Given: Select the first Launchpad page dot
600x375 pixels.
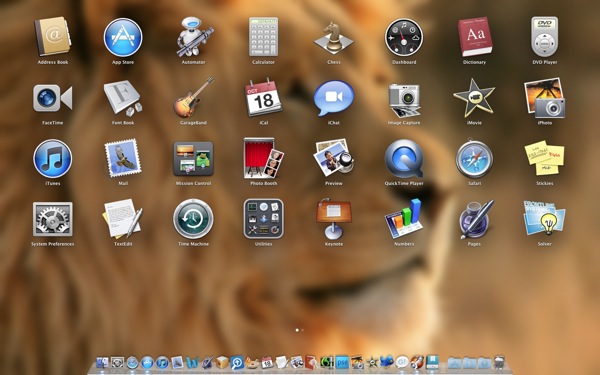Looking at the screenshot, I should [x=297, y=330].
